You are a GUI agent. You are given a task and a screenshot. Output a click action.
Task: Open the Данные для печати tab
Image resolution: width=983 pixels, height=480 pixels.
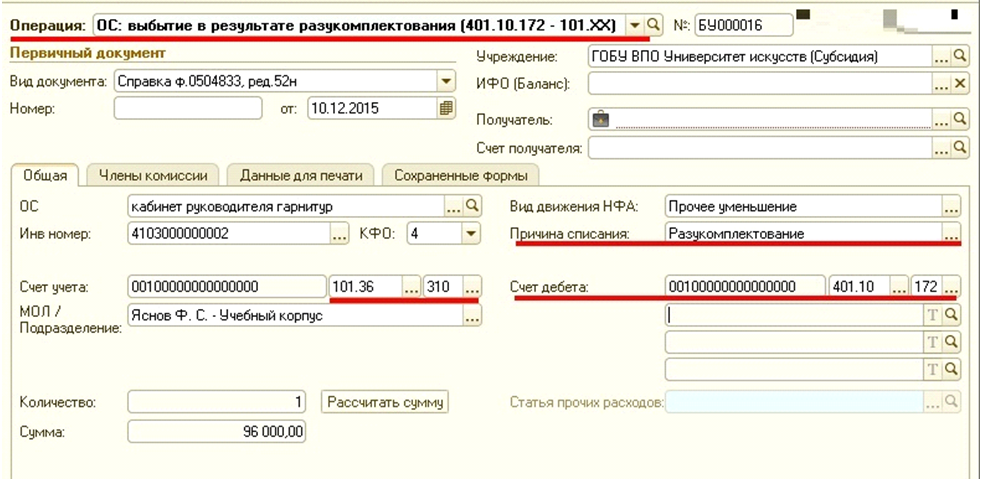pos(300,175)
